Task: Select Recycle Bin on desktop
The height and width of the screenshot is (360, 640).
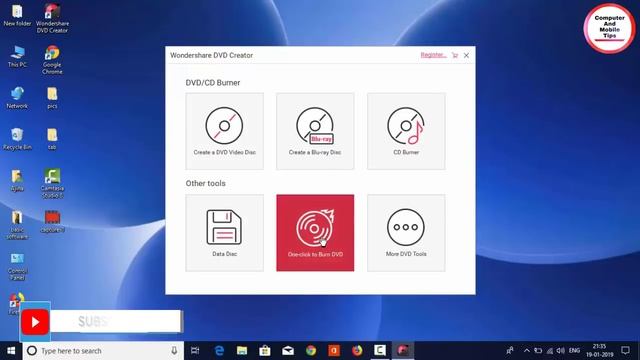Action: (x=17, y=139)
